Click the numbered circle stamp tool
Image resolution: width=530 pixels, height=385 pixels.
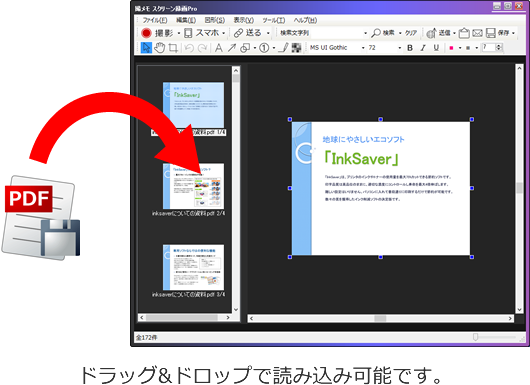click(x=264, y=48)
